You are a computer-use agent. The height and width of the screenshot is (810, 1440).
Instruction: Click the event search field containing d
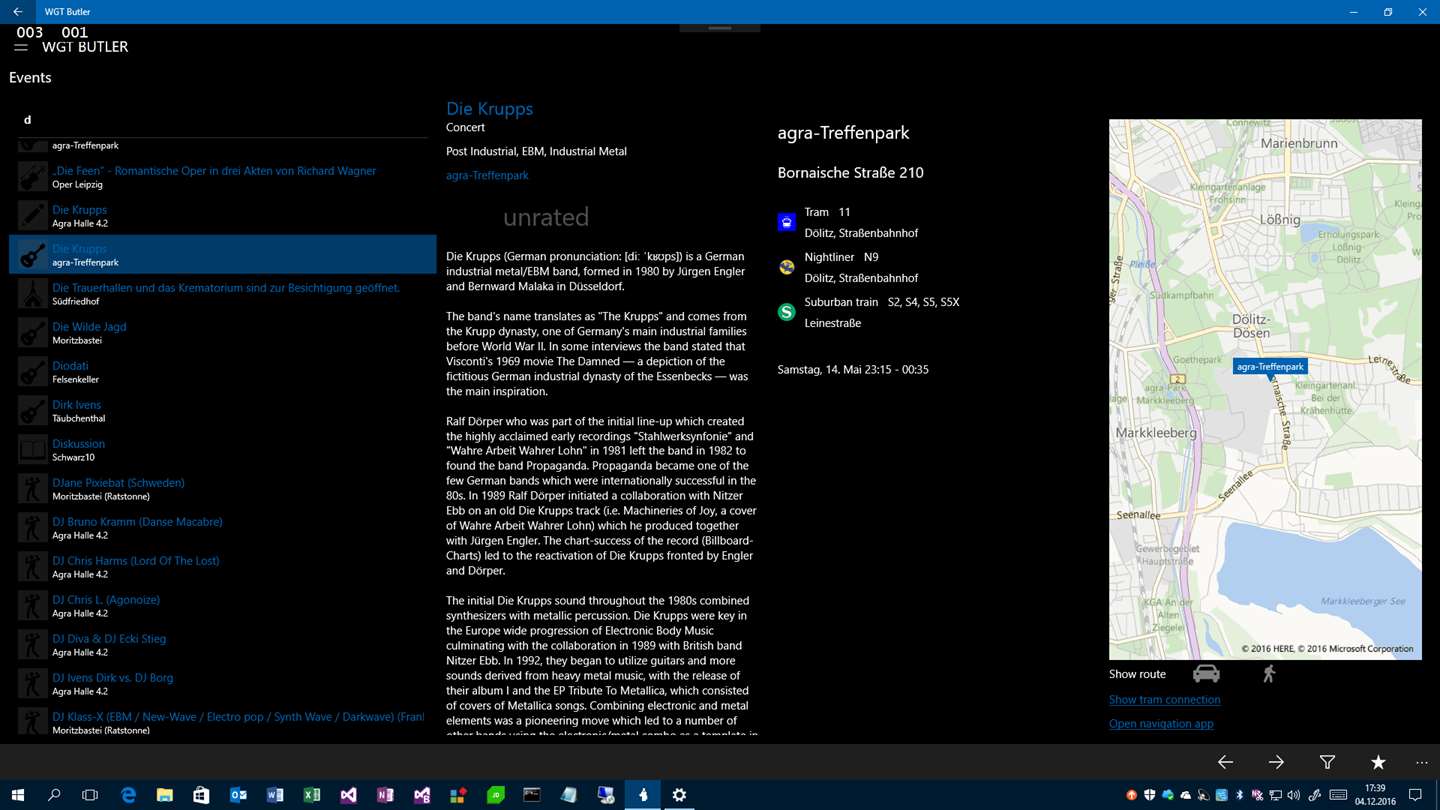[223, 120]
